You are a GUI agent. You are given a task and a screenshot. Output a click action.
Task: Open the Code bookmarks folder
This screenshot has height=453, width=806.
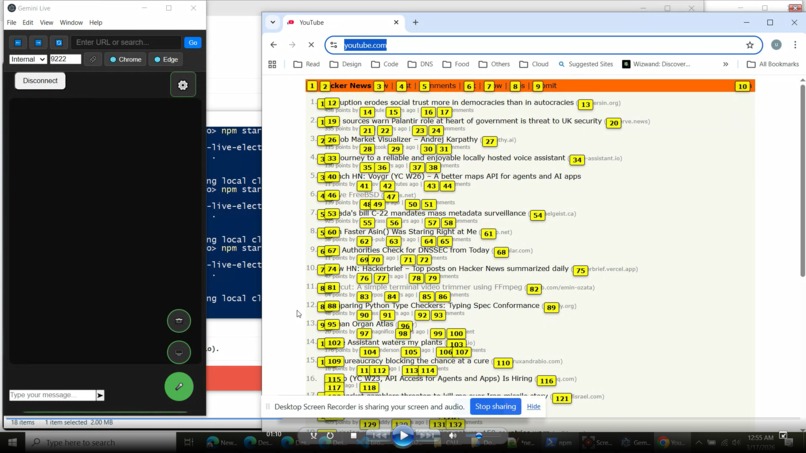384,64
